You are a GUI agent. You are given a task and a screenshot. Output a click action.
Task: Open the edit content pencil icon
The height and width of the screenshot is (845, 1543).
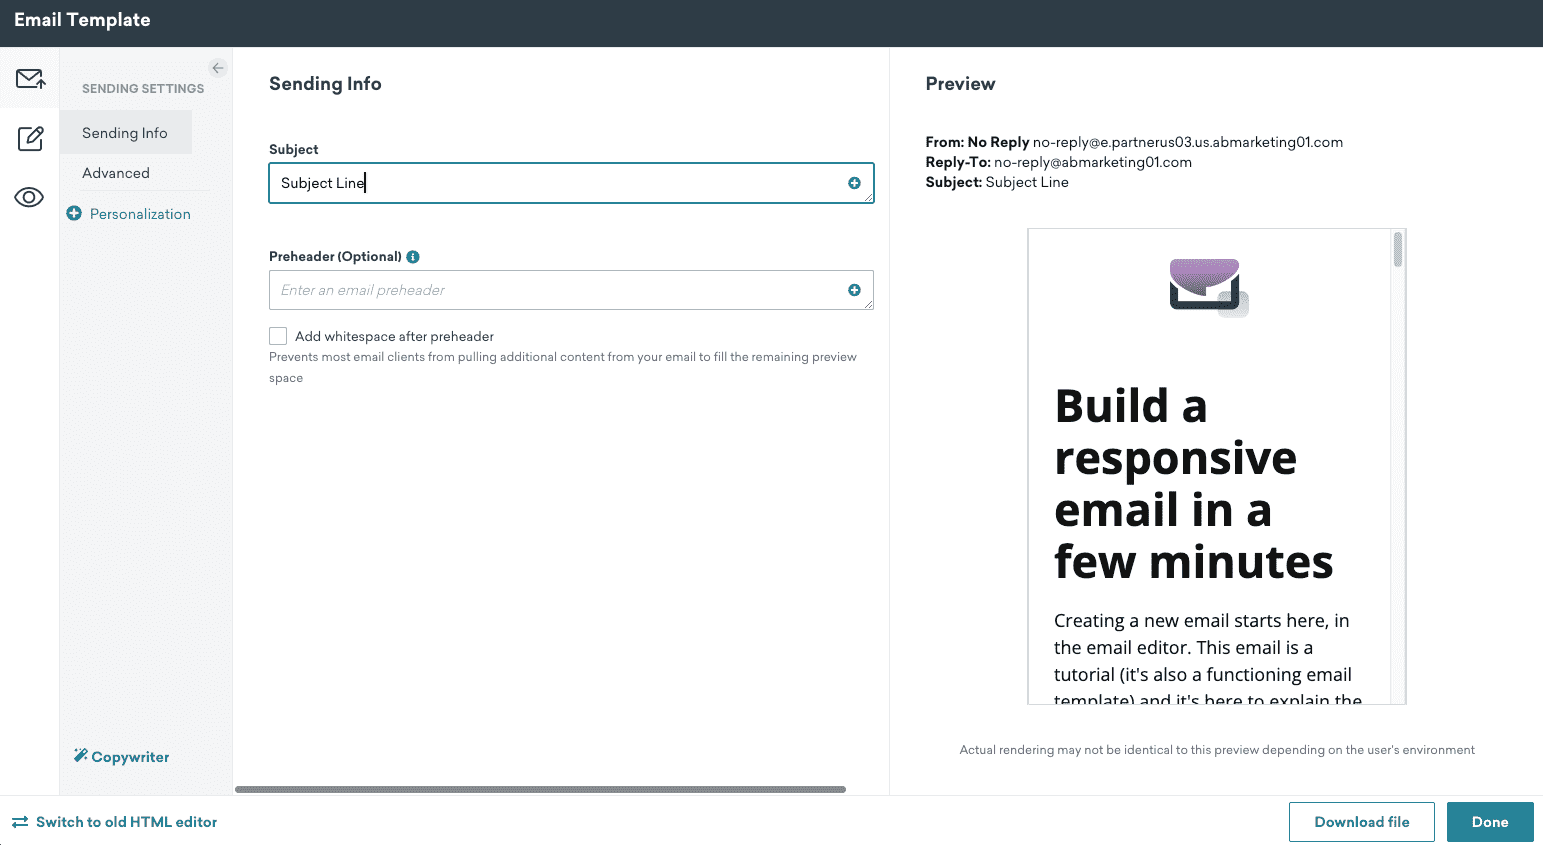click(x=30, y=138)
